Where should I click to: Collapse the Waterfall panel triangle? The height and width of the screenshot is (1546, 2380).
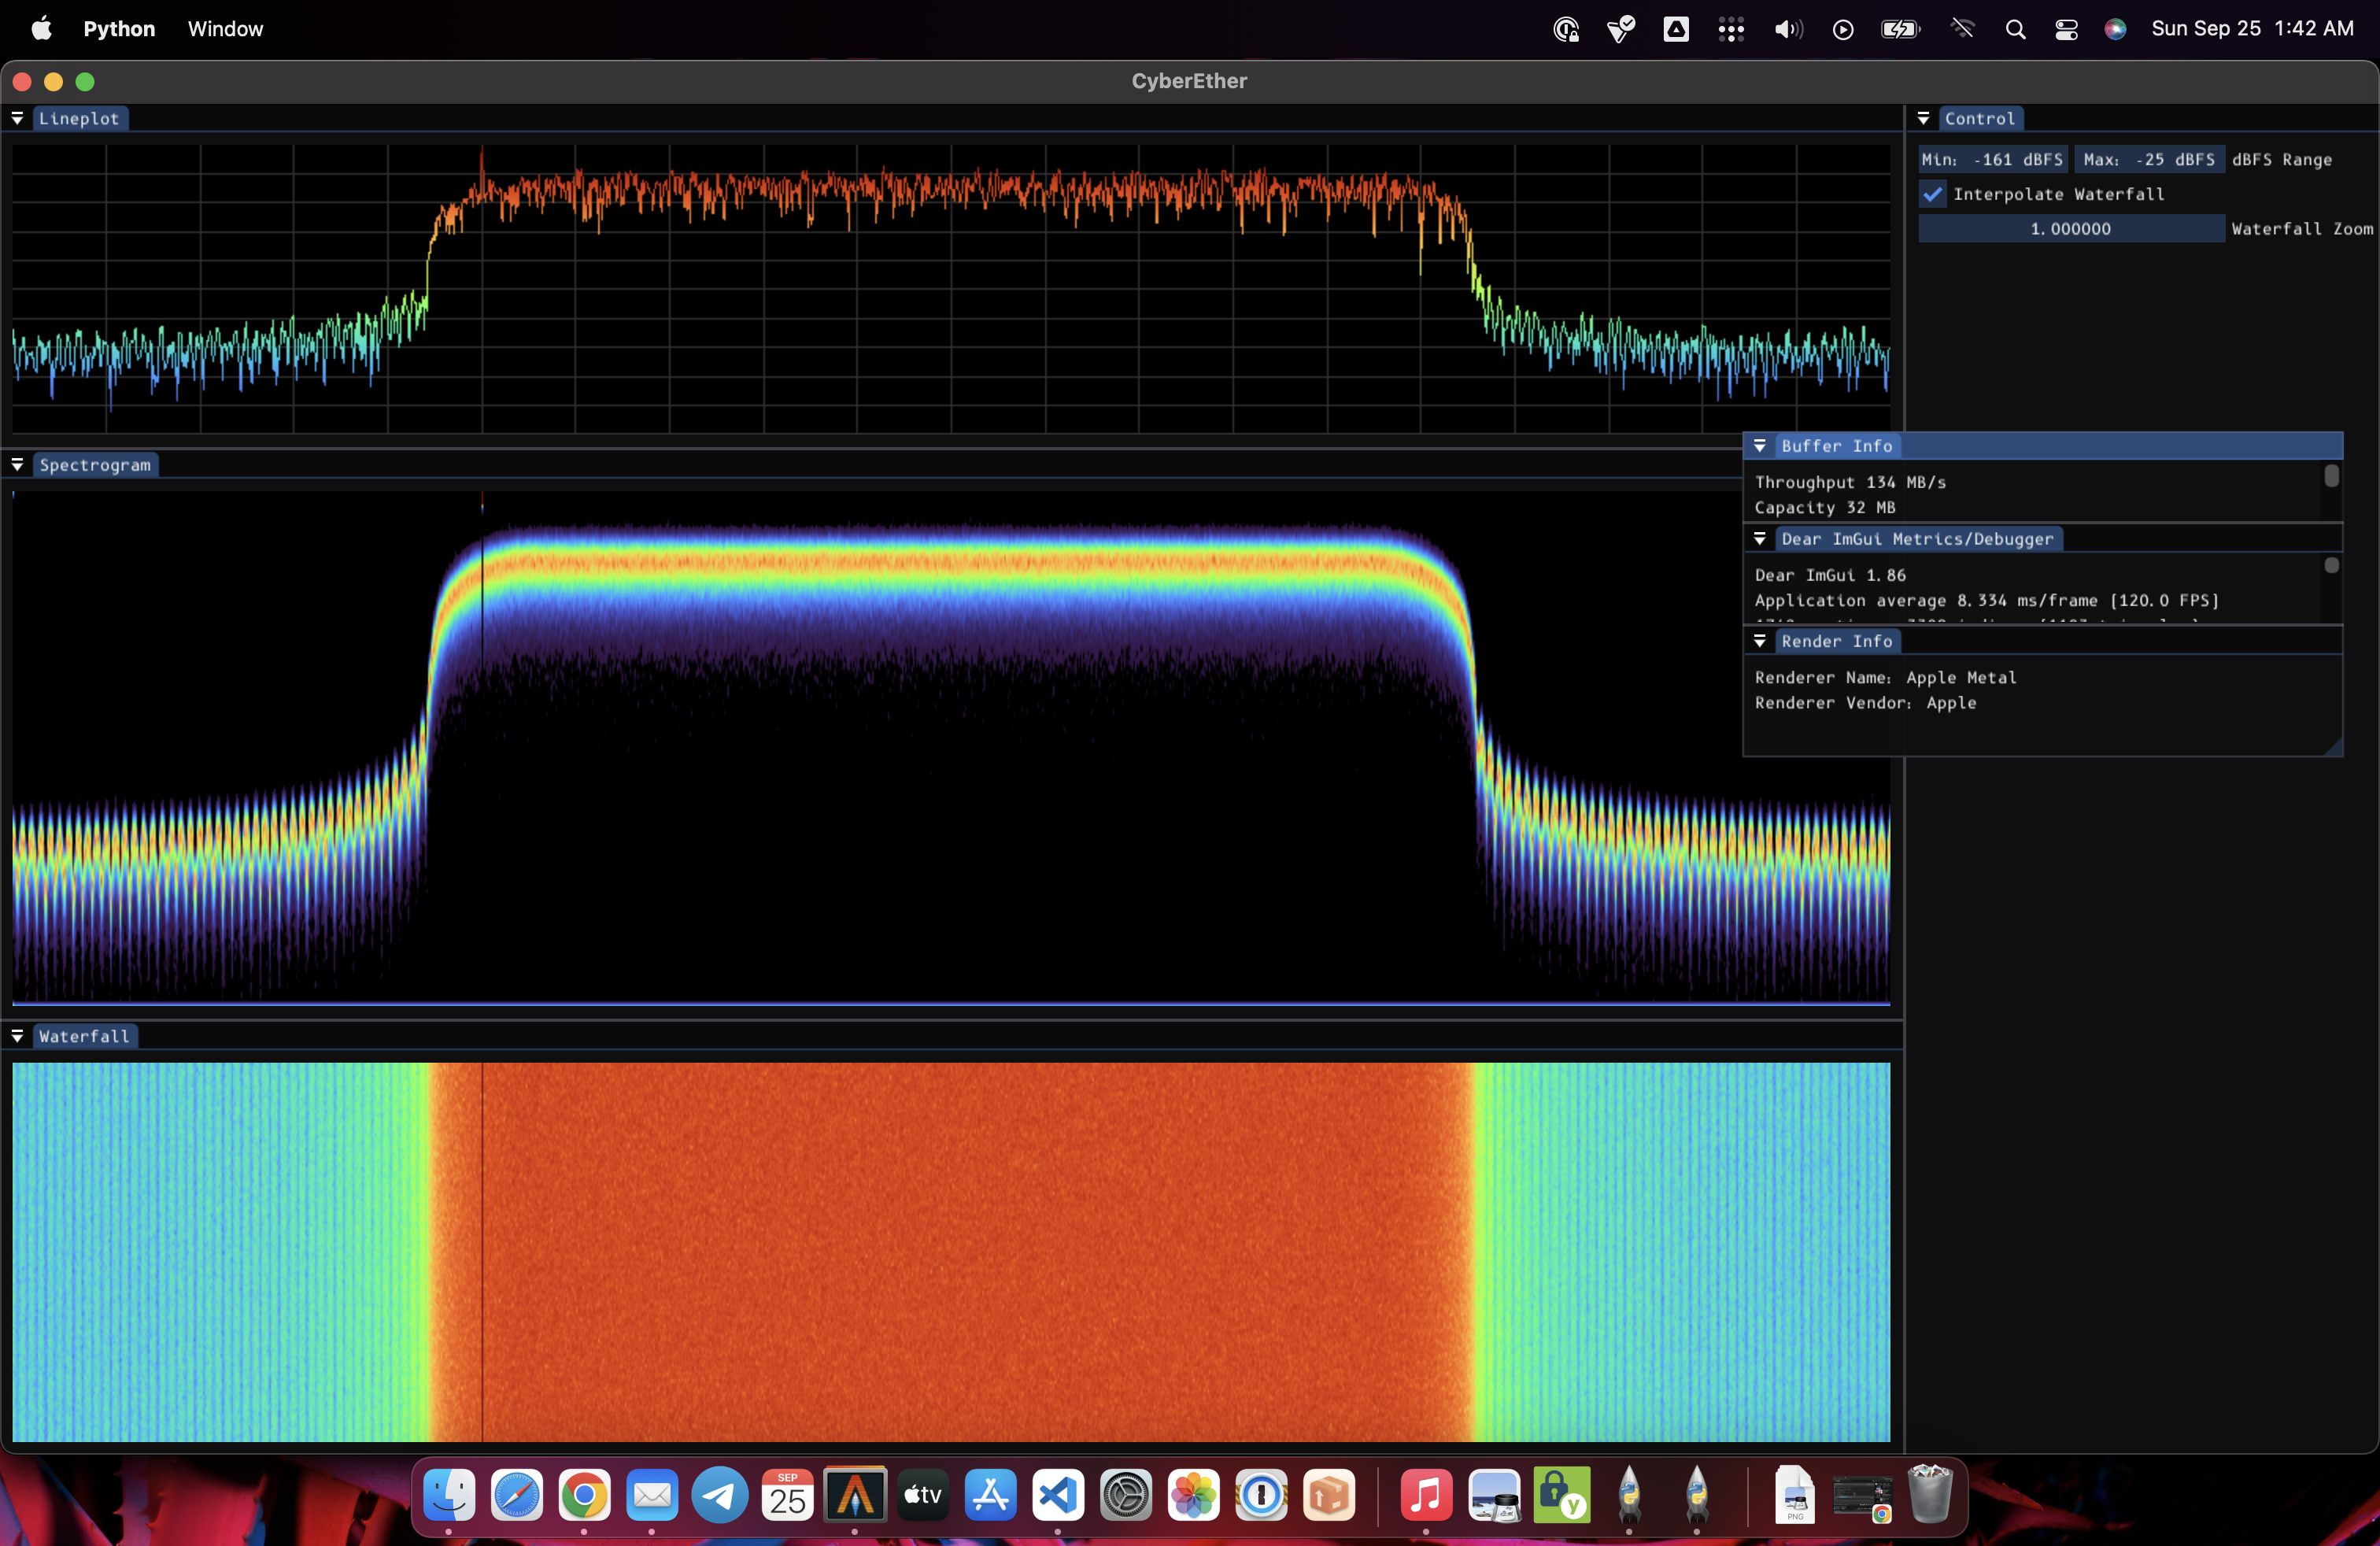pos(17,1036)
